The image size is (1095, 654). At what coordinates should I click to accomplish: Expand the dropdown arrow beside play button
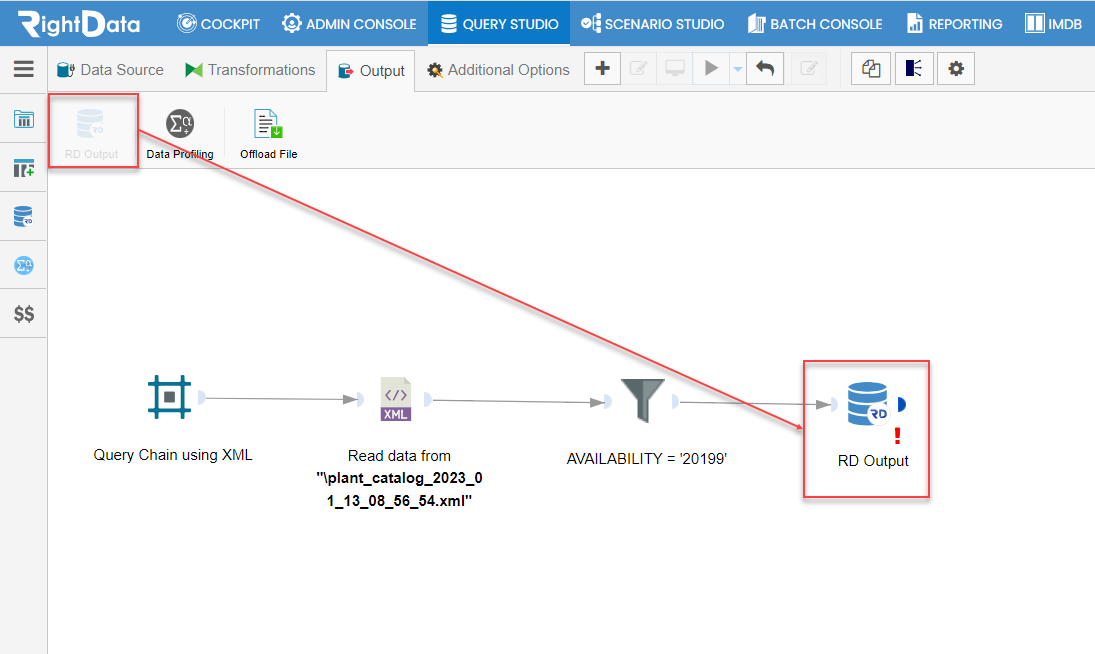(x=737, y=69)
